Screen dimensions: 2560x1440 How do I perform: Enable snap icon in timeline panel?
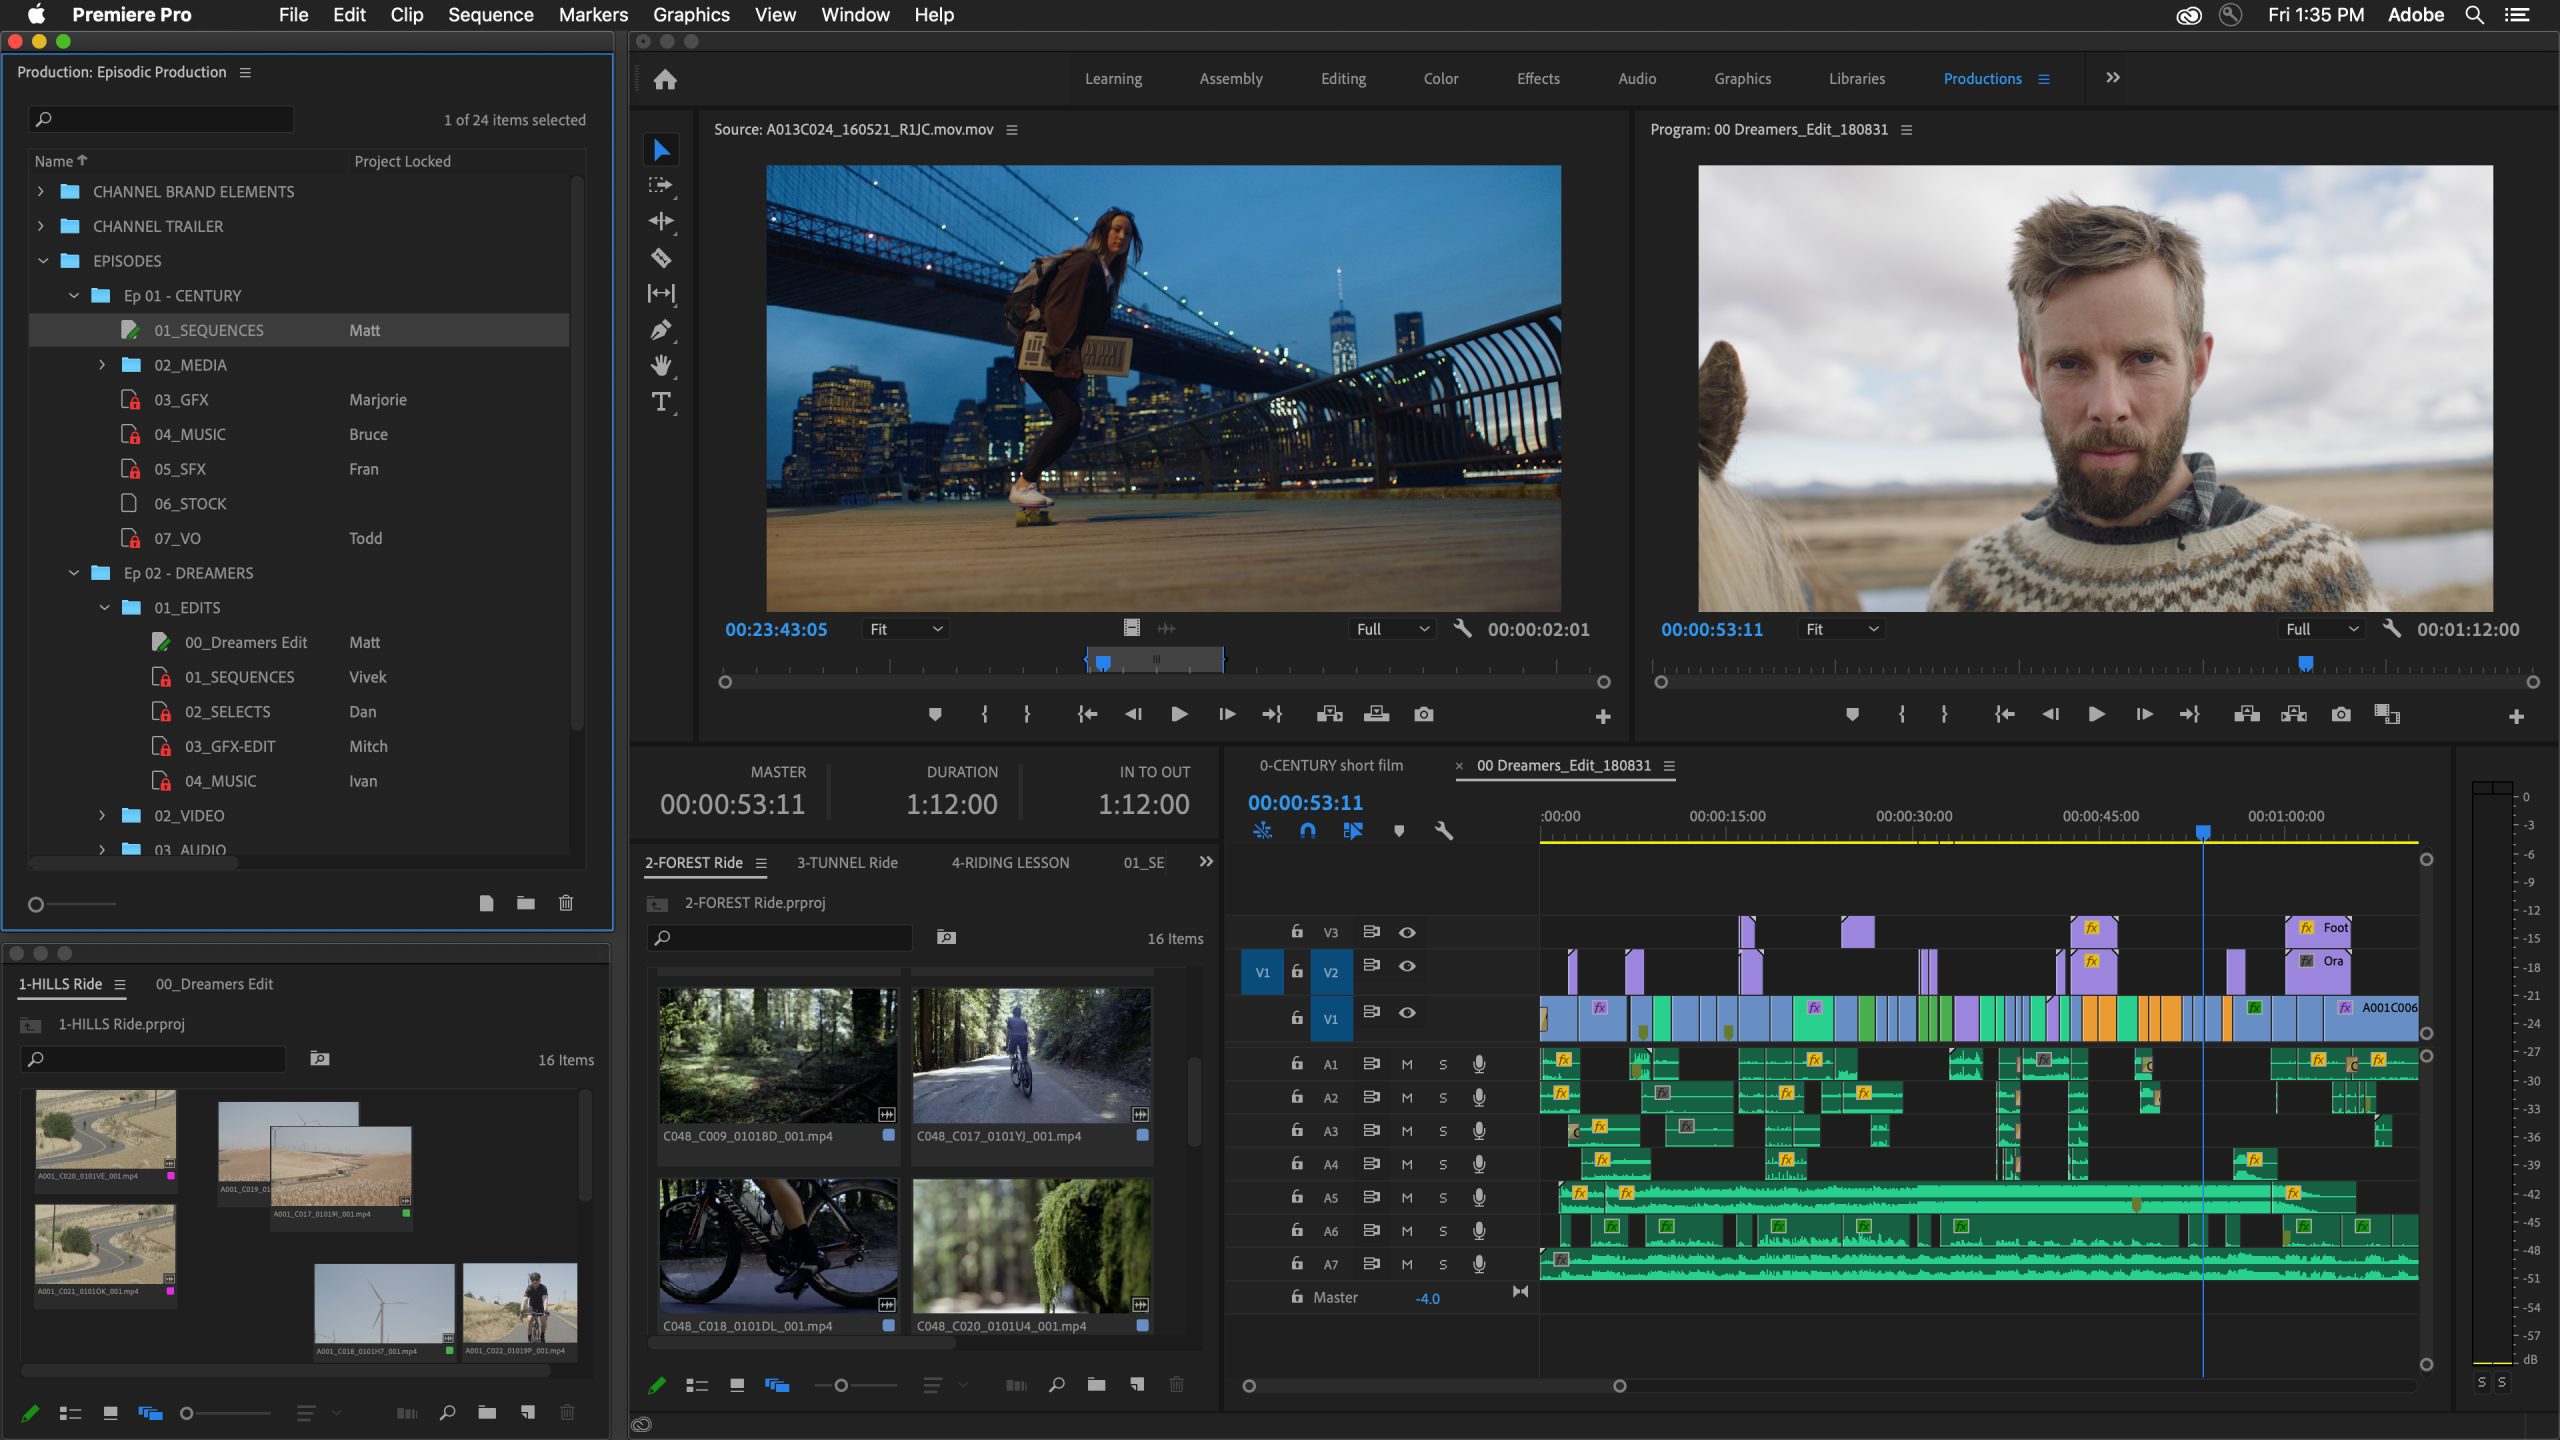(1308, 830)
